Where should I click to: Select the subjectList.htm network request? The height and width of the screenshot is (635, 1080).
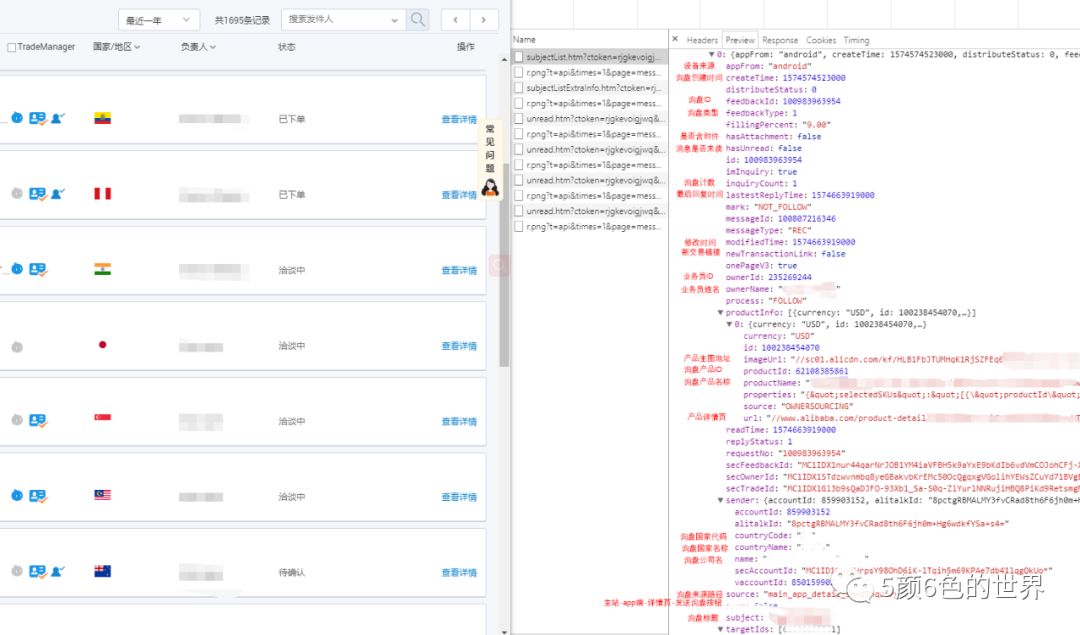[589, 57]
